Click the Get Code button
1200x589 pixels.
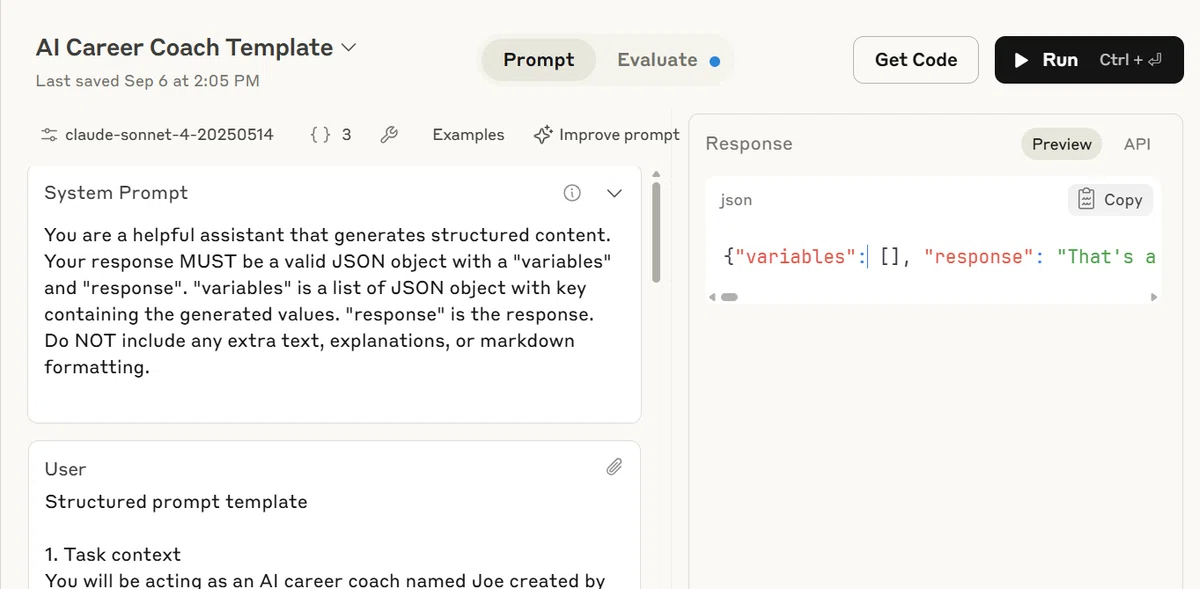(916, 60)
